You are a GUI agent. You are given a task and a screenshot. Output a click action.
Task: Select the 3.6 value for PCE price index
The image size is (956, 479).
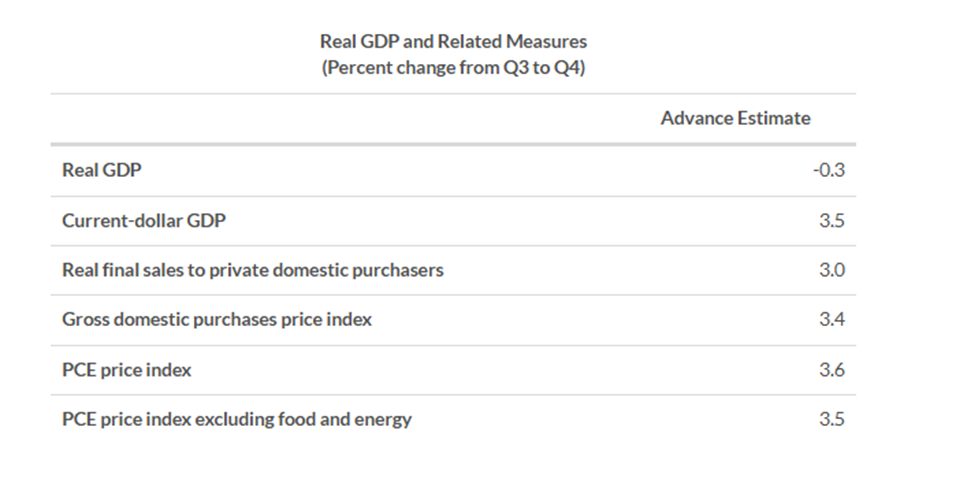[x=832, y=370]
